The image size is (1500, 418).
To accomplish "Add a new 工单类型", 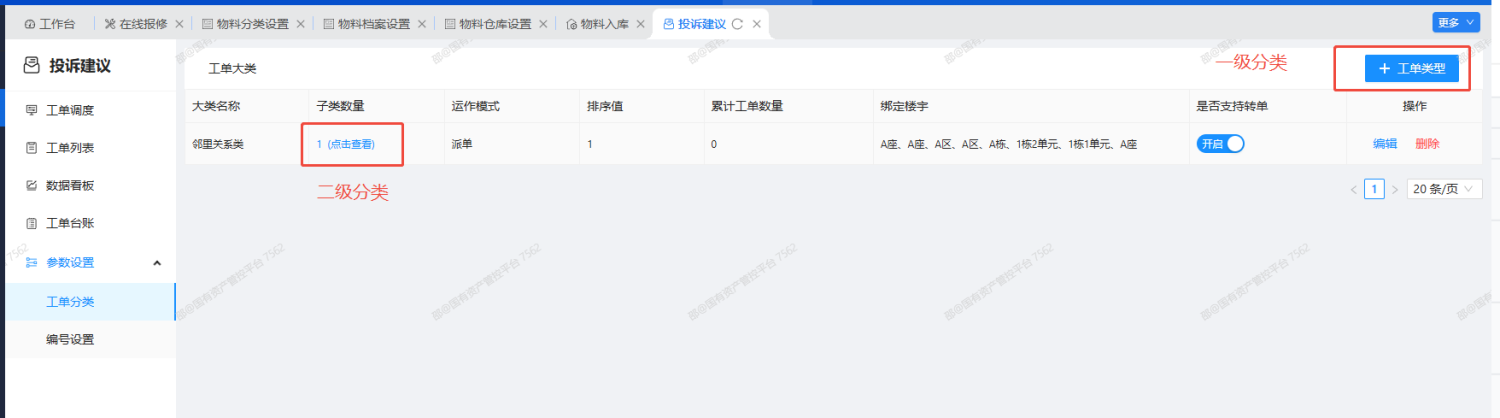I will point(1412,68).
